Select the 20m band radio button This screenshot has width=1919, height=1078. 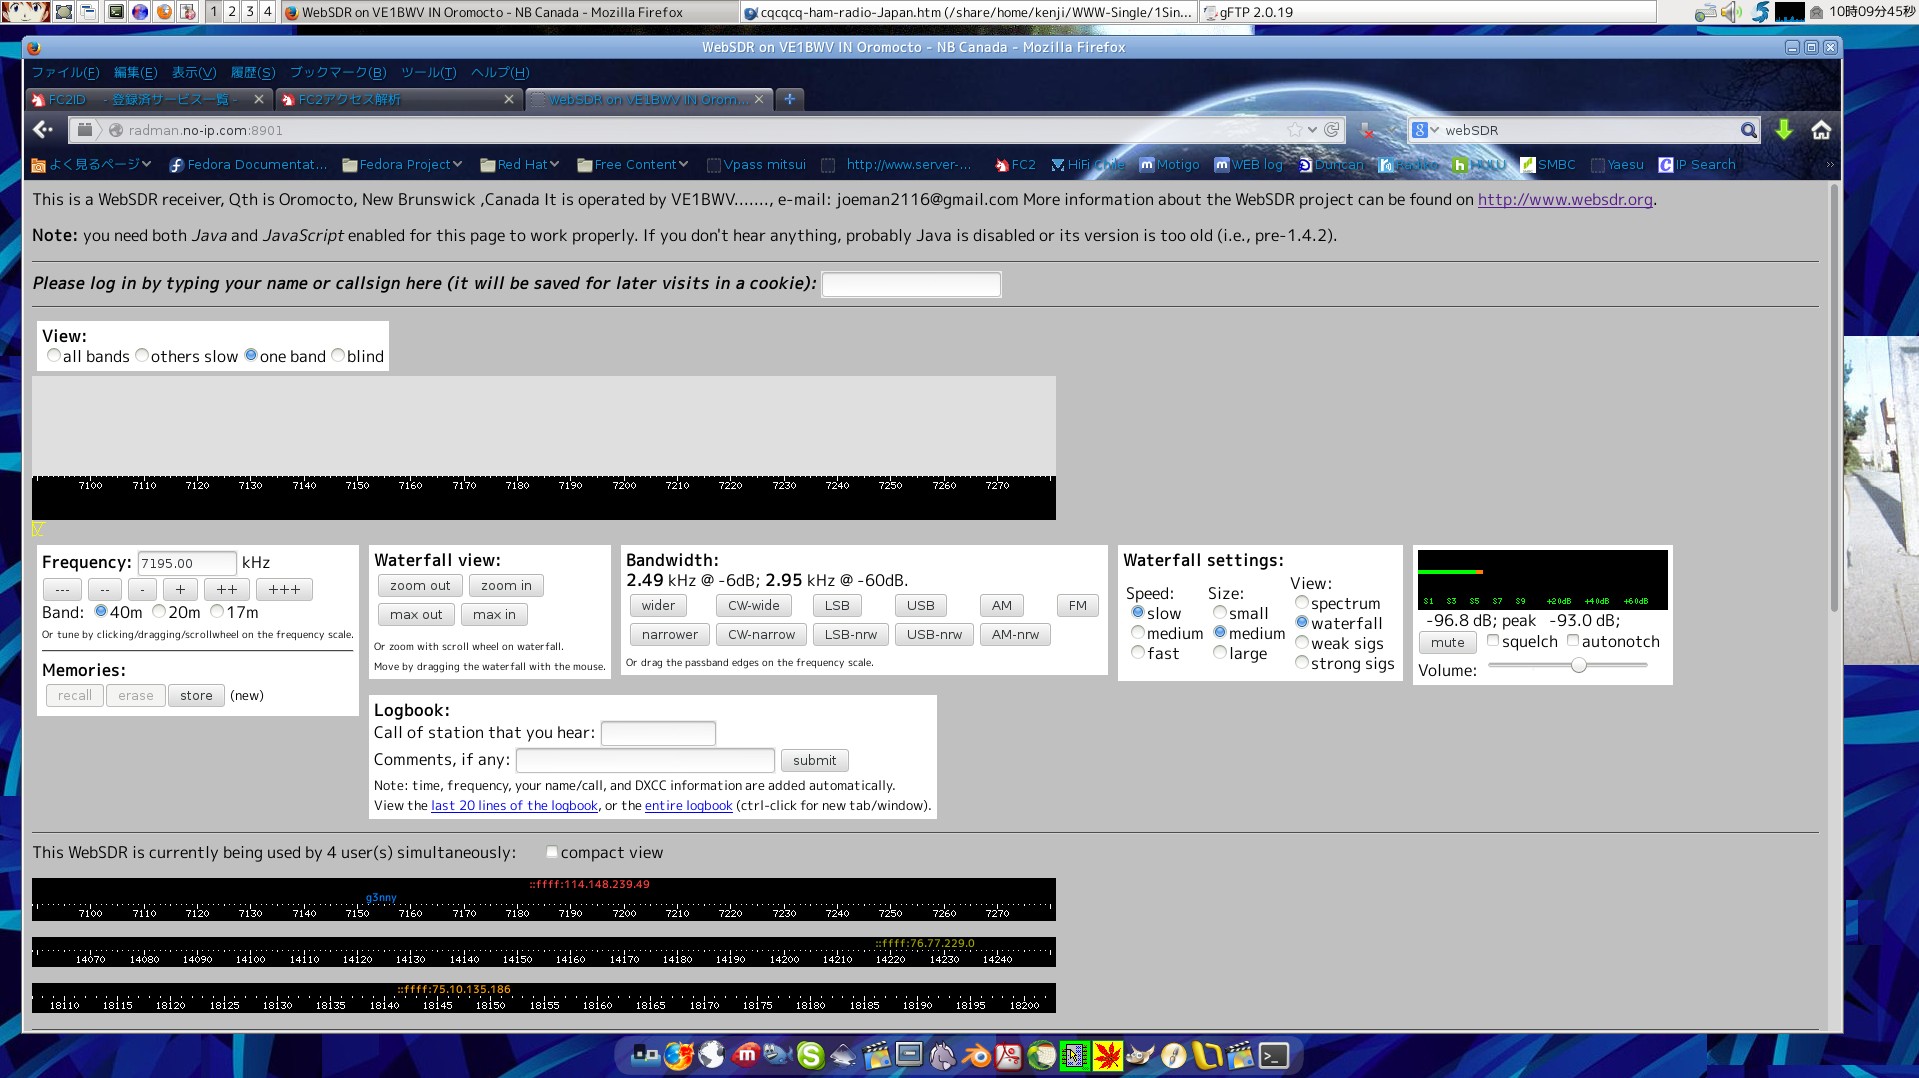[159, 611]
